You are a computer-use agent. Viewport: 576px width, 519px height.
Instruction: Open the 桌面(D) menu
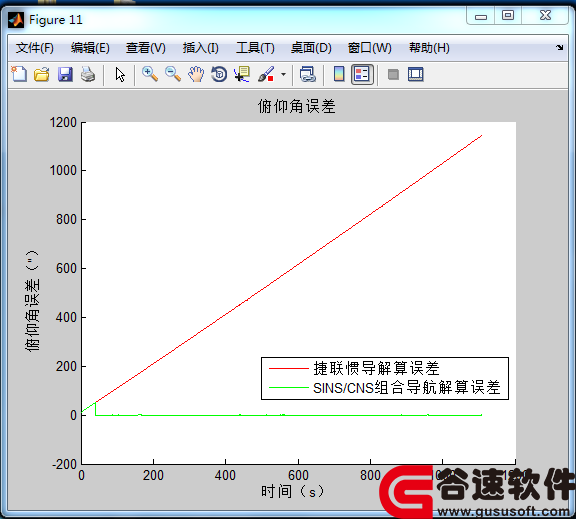tap(311, 48)
